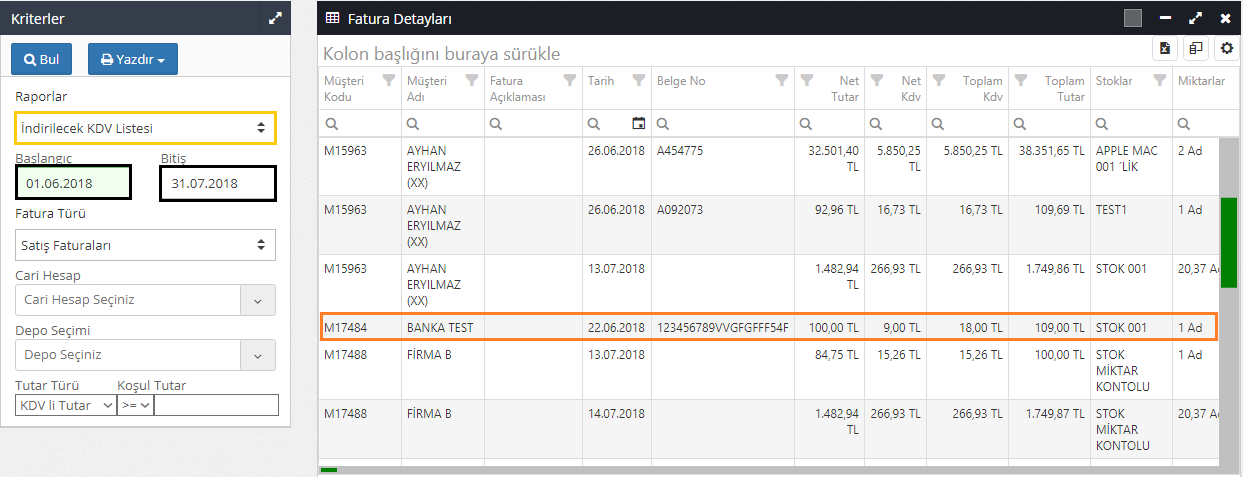Viewport: 1243px width, 477px height.
Task: Open the Fatura Türü dropdown
Action: tap(145, 244)
